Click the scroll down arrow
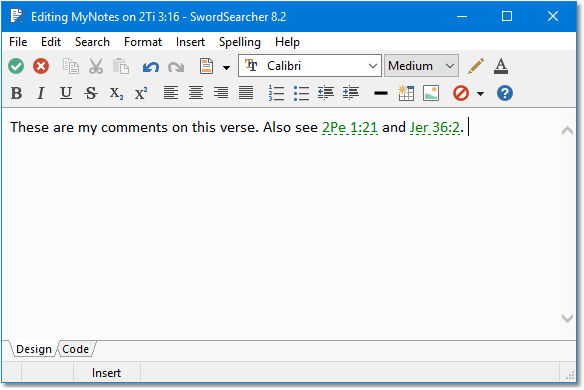 tap(567, 318)
